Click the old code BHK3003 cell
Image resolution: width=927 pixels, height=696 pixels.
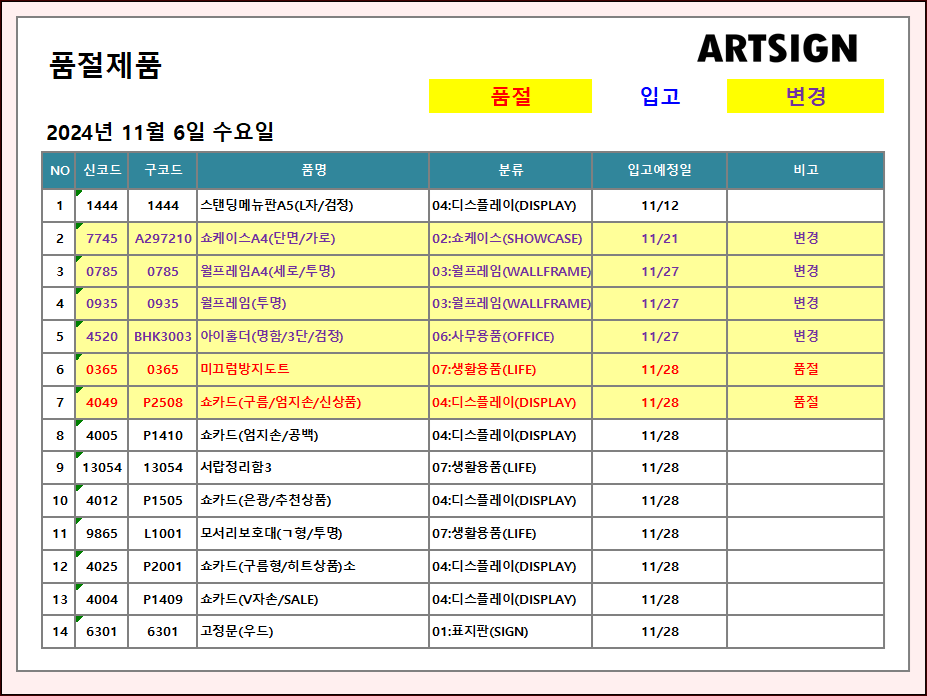[163, 336]
